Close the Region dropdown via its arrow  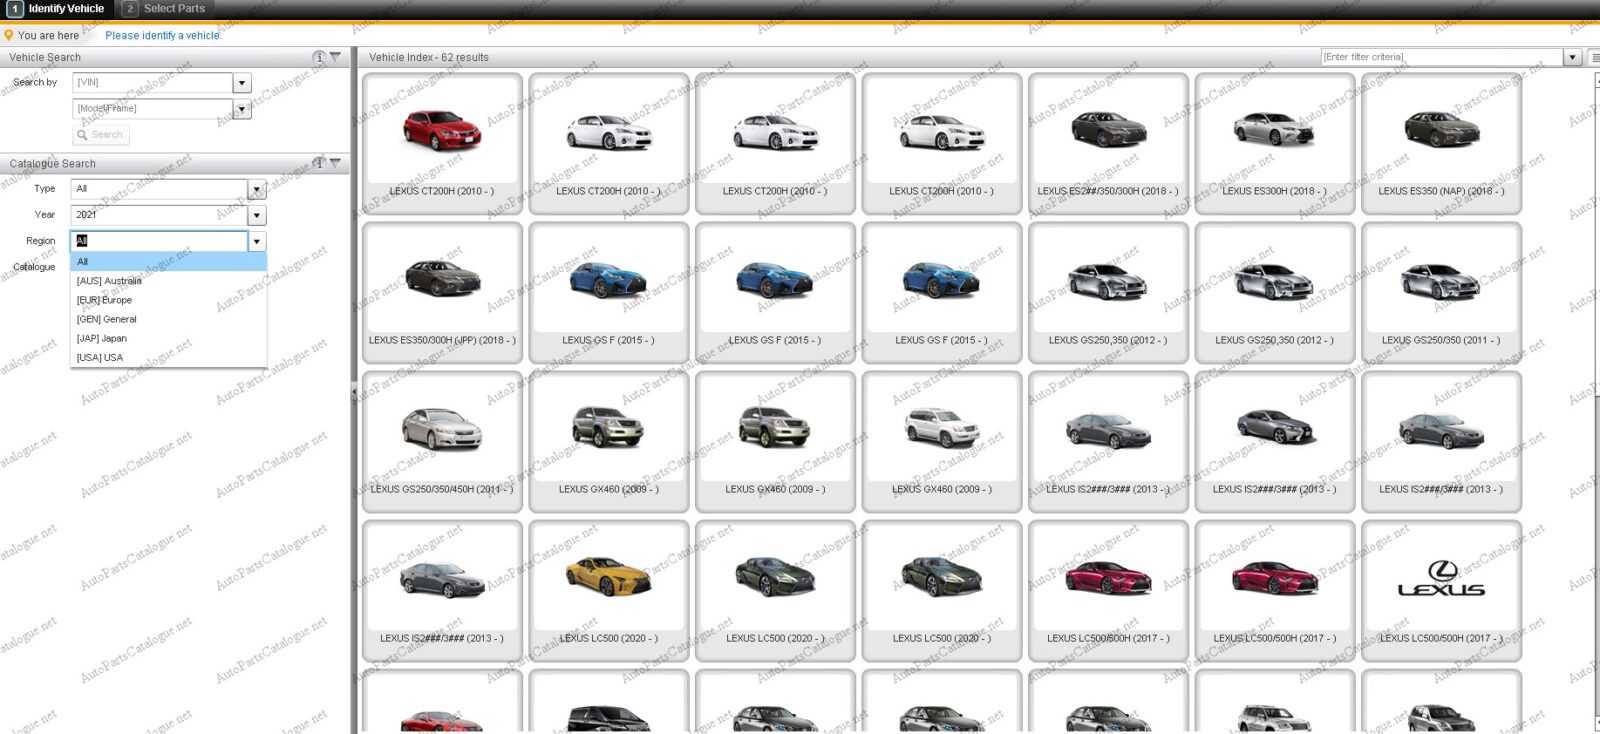click(x=257, y=241)
